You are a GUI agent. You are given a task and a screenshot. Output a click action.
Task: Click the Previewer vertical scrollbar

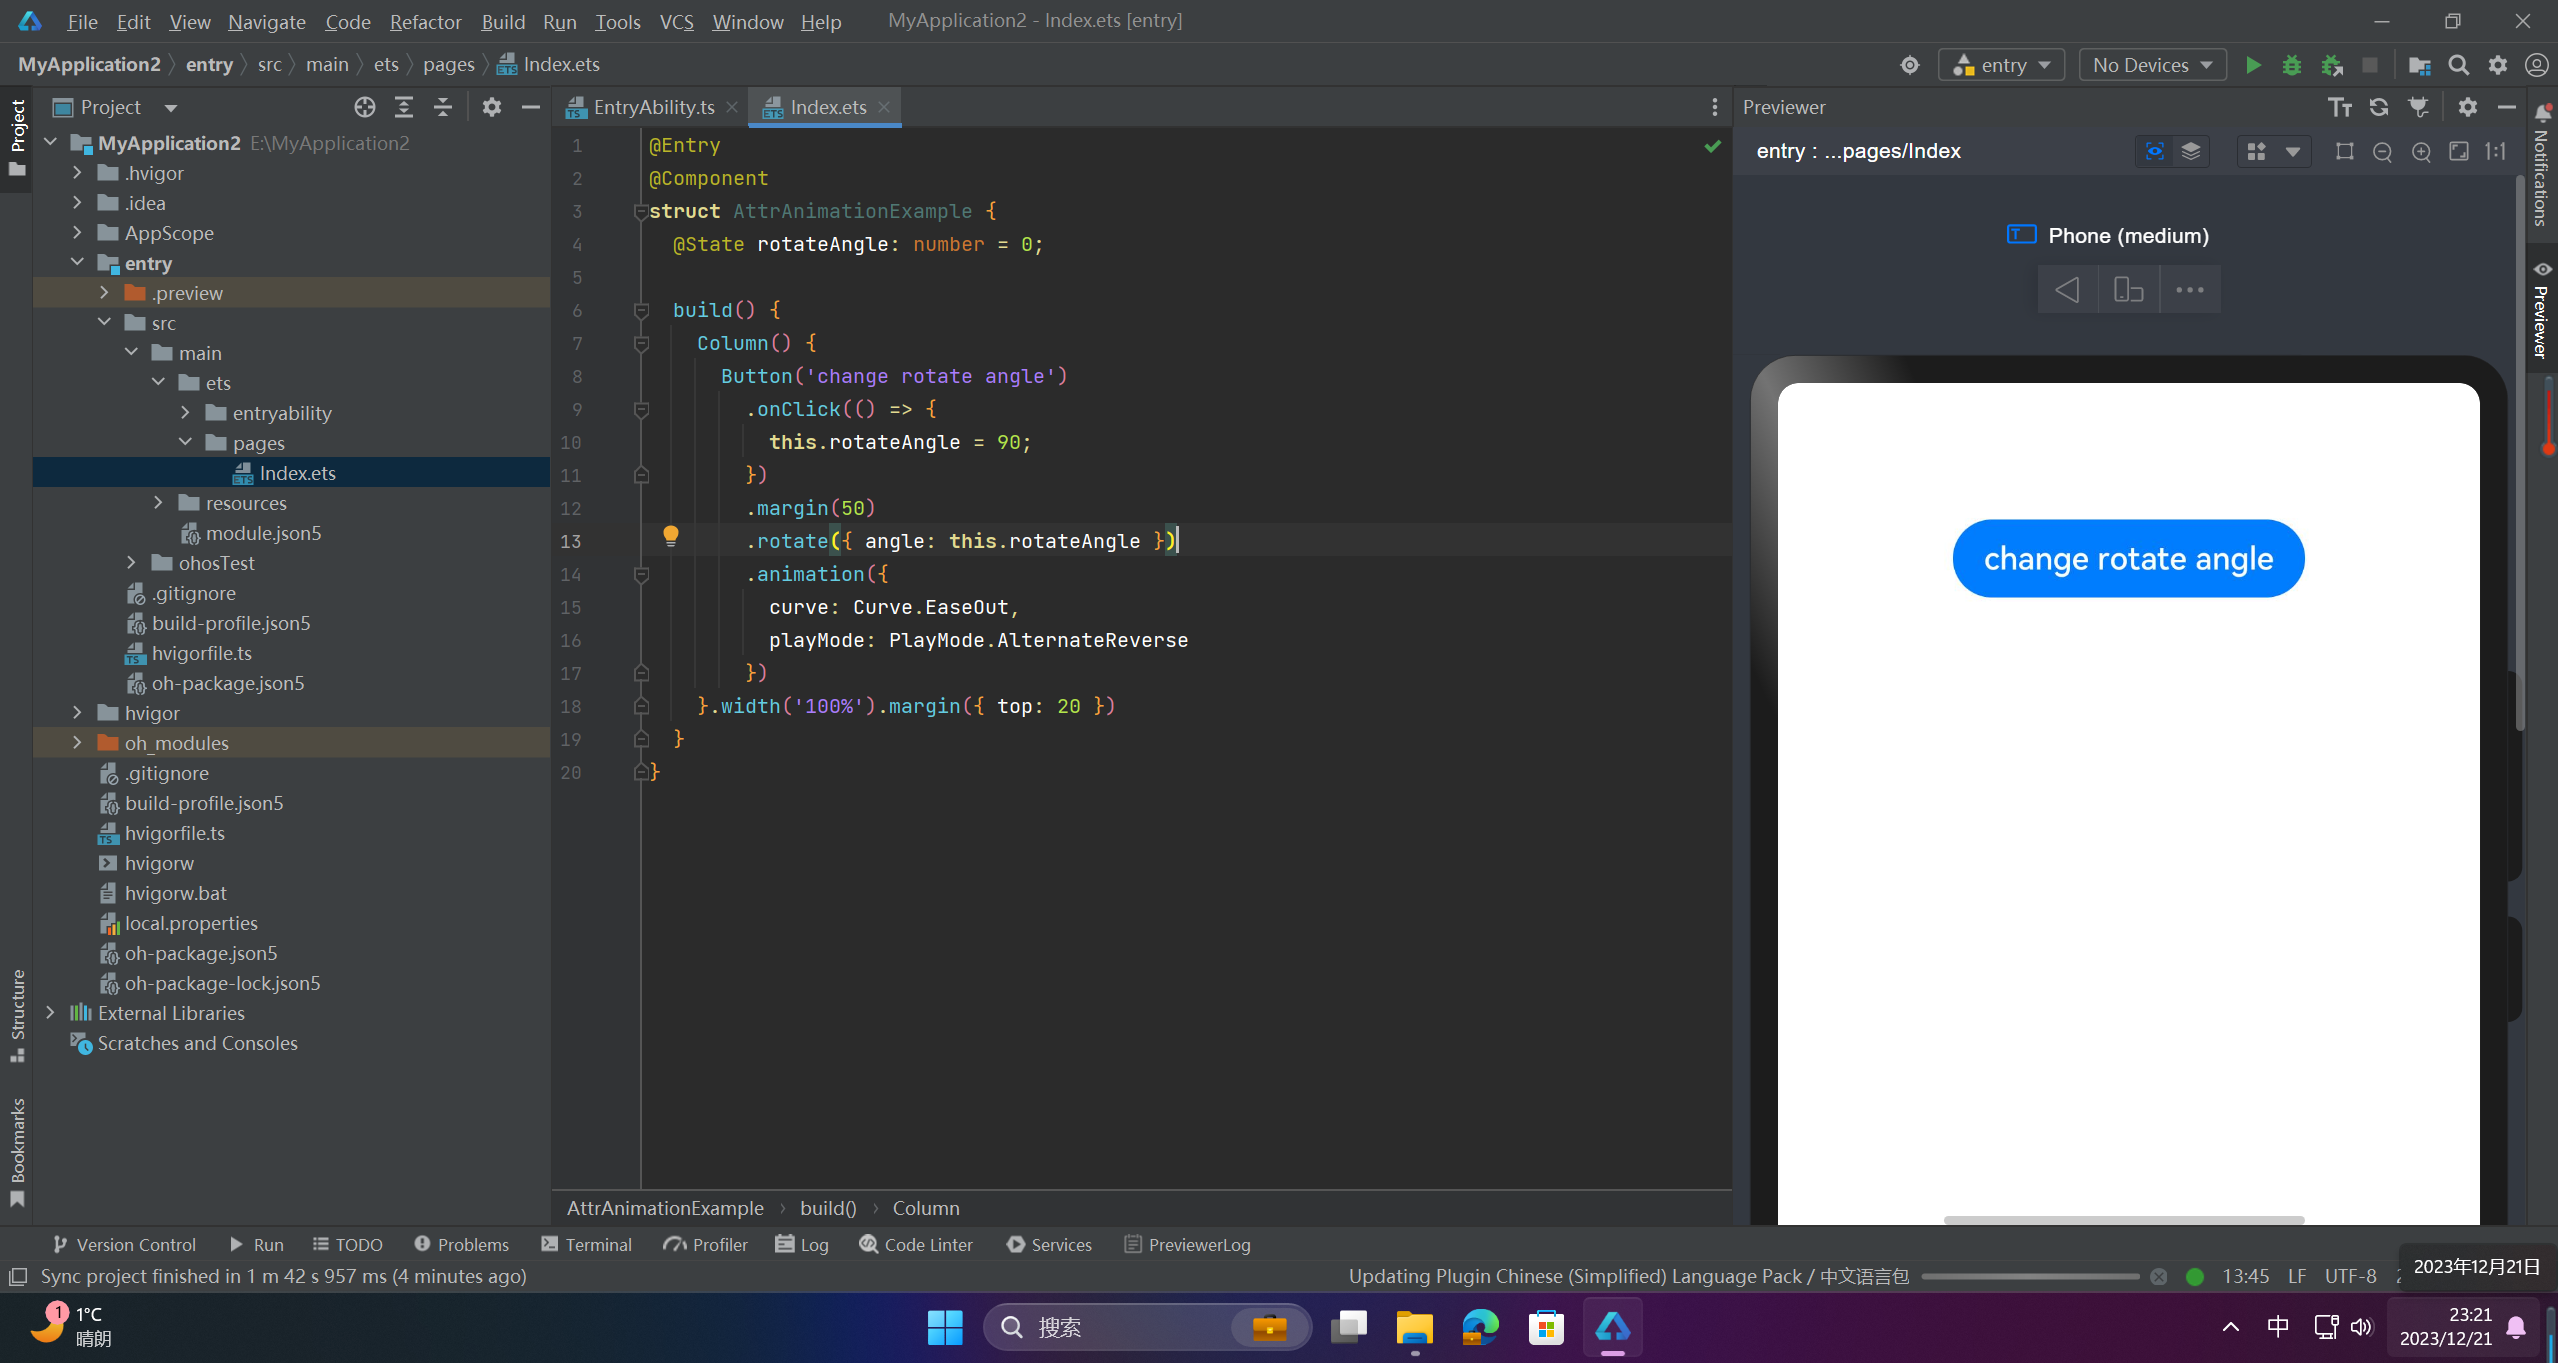pos(2519,455)
